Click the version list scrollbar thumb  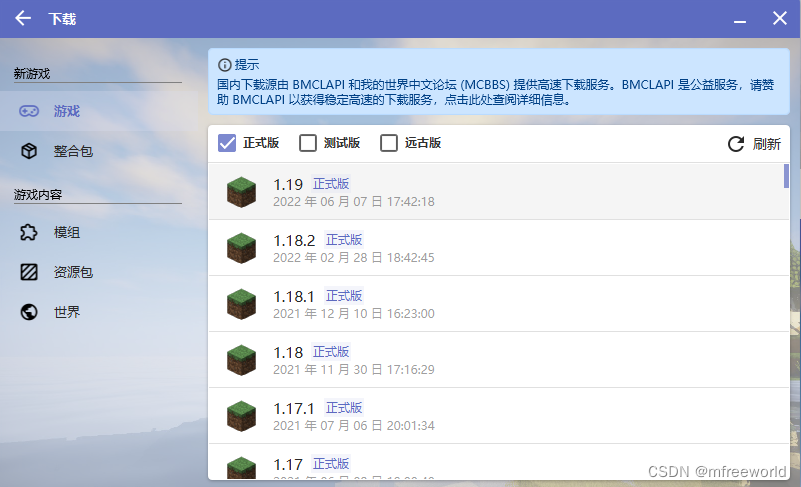pyautogui.click(x=786, y=176)
